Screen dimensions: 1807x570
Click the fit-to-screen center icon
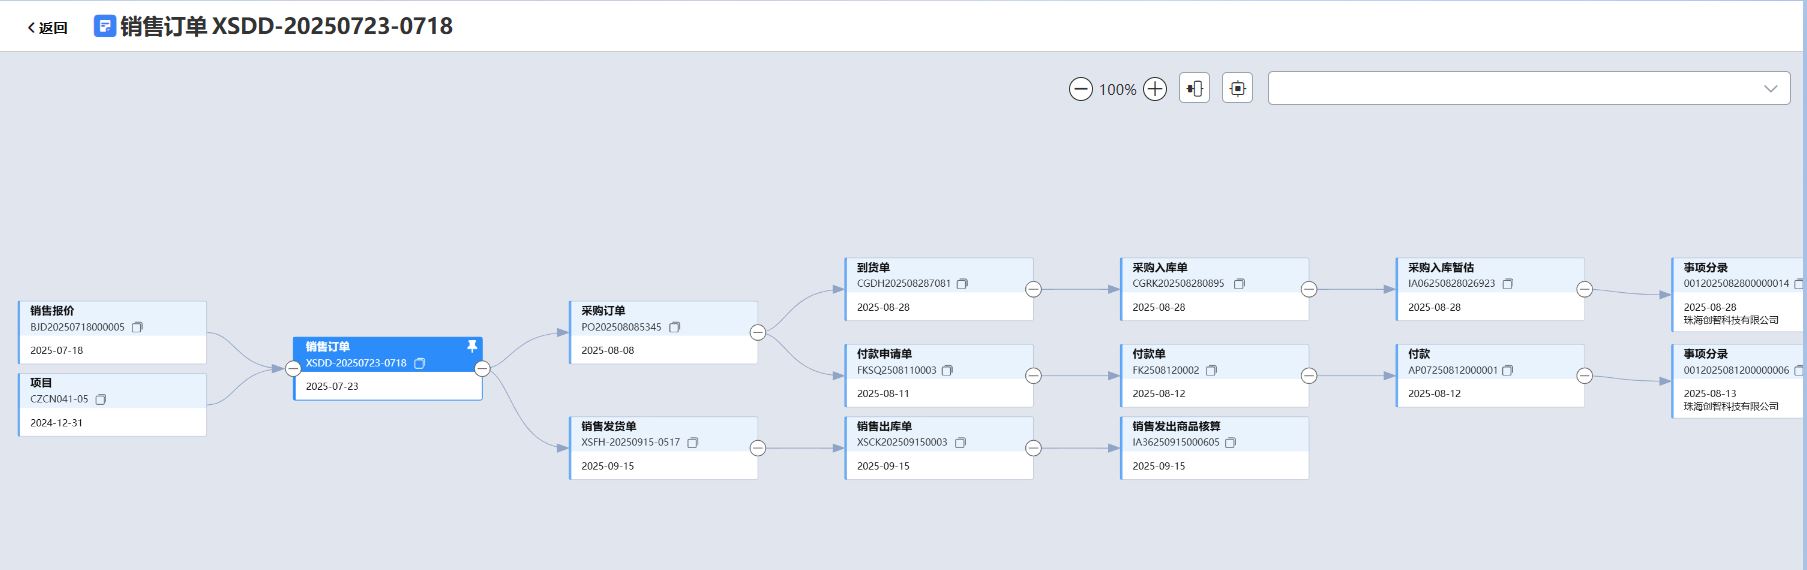[1237, 89]
